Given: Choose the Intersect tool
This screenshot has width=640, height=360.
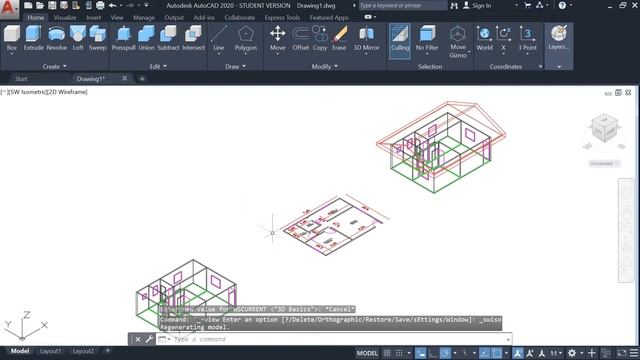Looking at the screenshot, I should pos(193,39).
